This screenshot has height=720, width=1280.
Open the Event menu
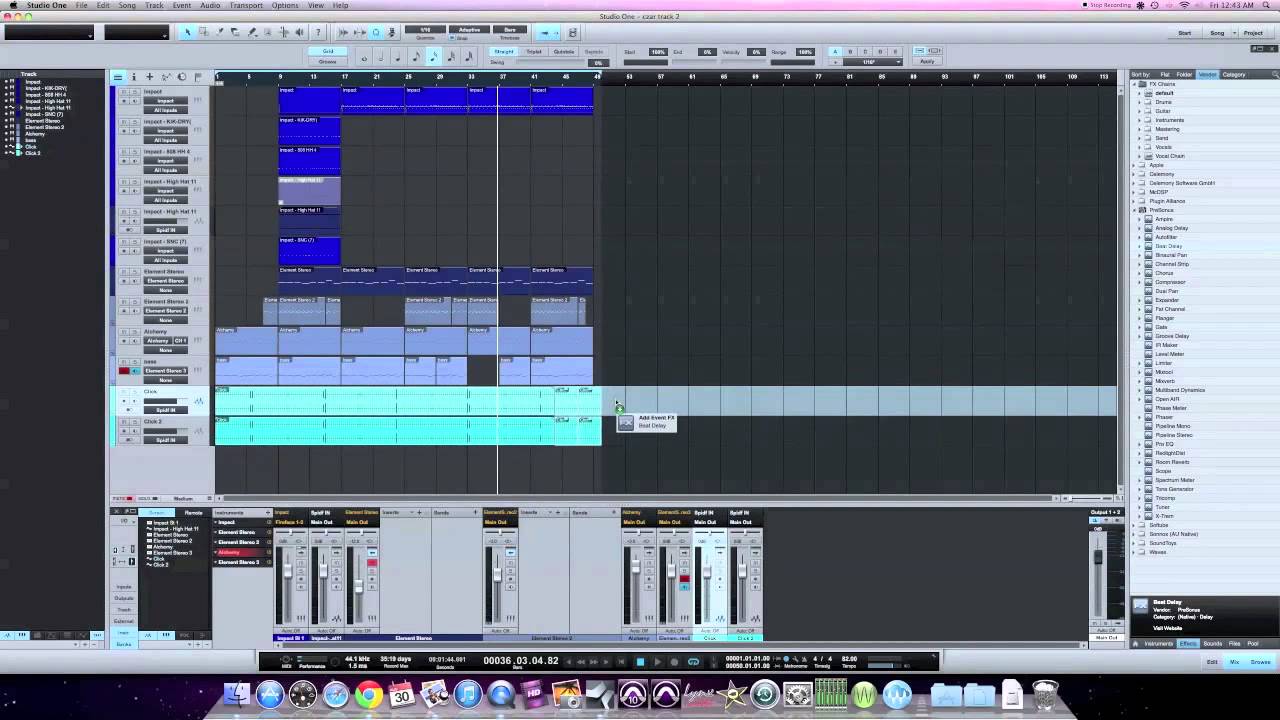point(181,5)
